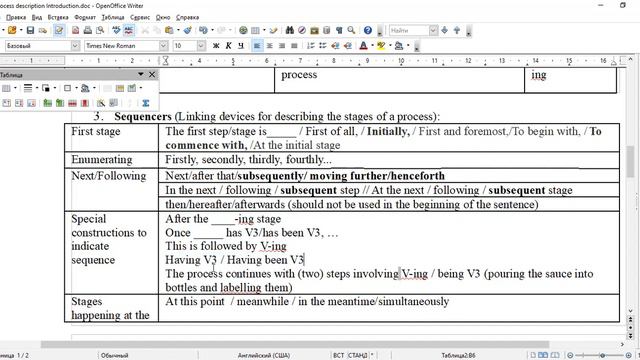Open the Gallery icon
Viewport: 640px width, 360px height.
pyautogui.click(x=314, y=30)
